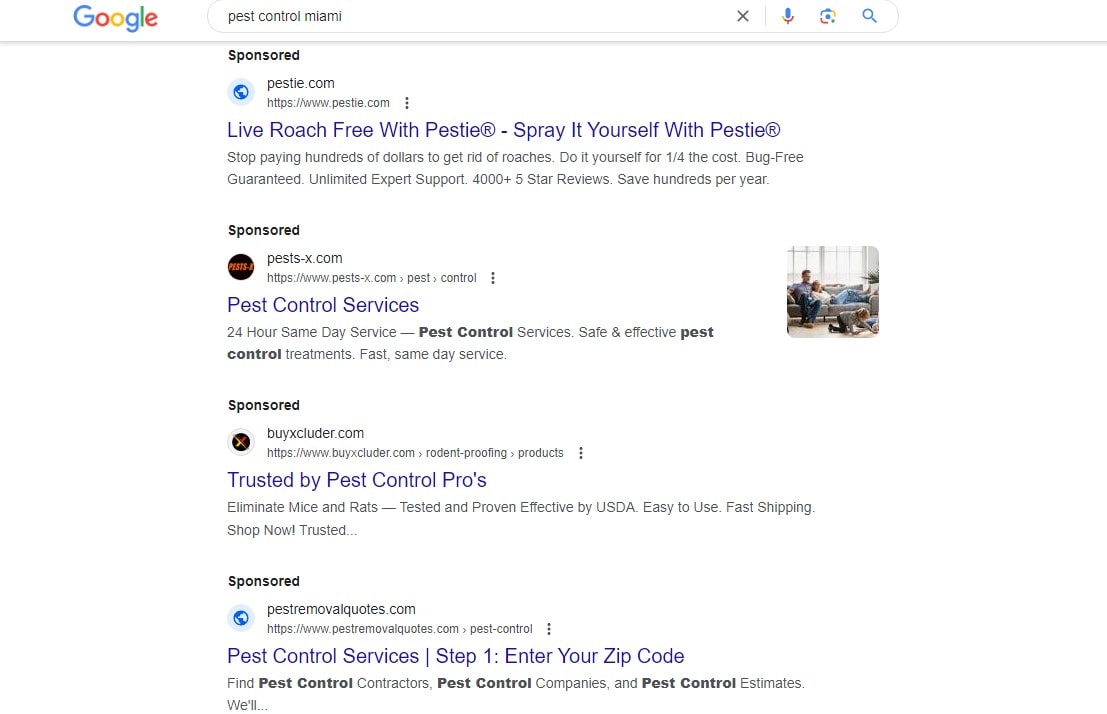Screen dimensions: 1107x714
Task: Click the Google logo
Action: [x=115, y=17]
